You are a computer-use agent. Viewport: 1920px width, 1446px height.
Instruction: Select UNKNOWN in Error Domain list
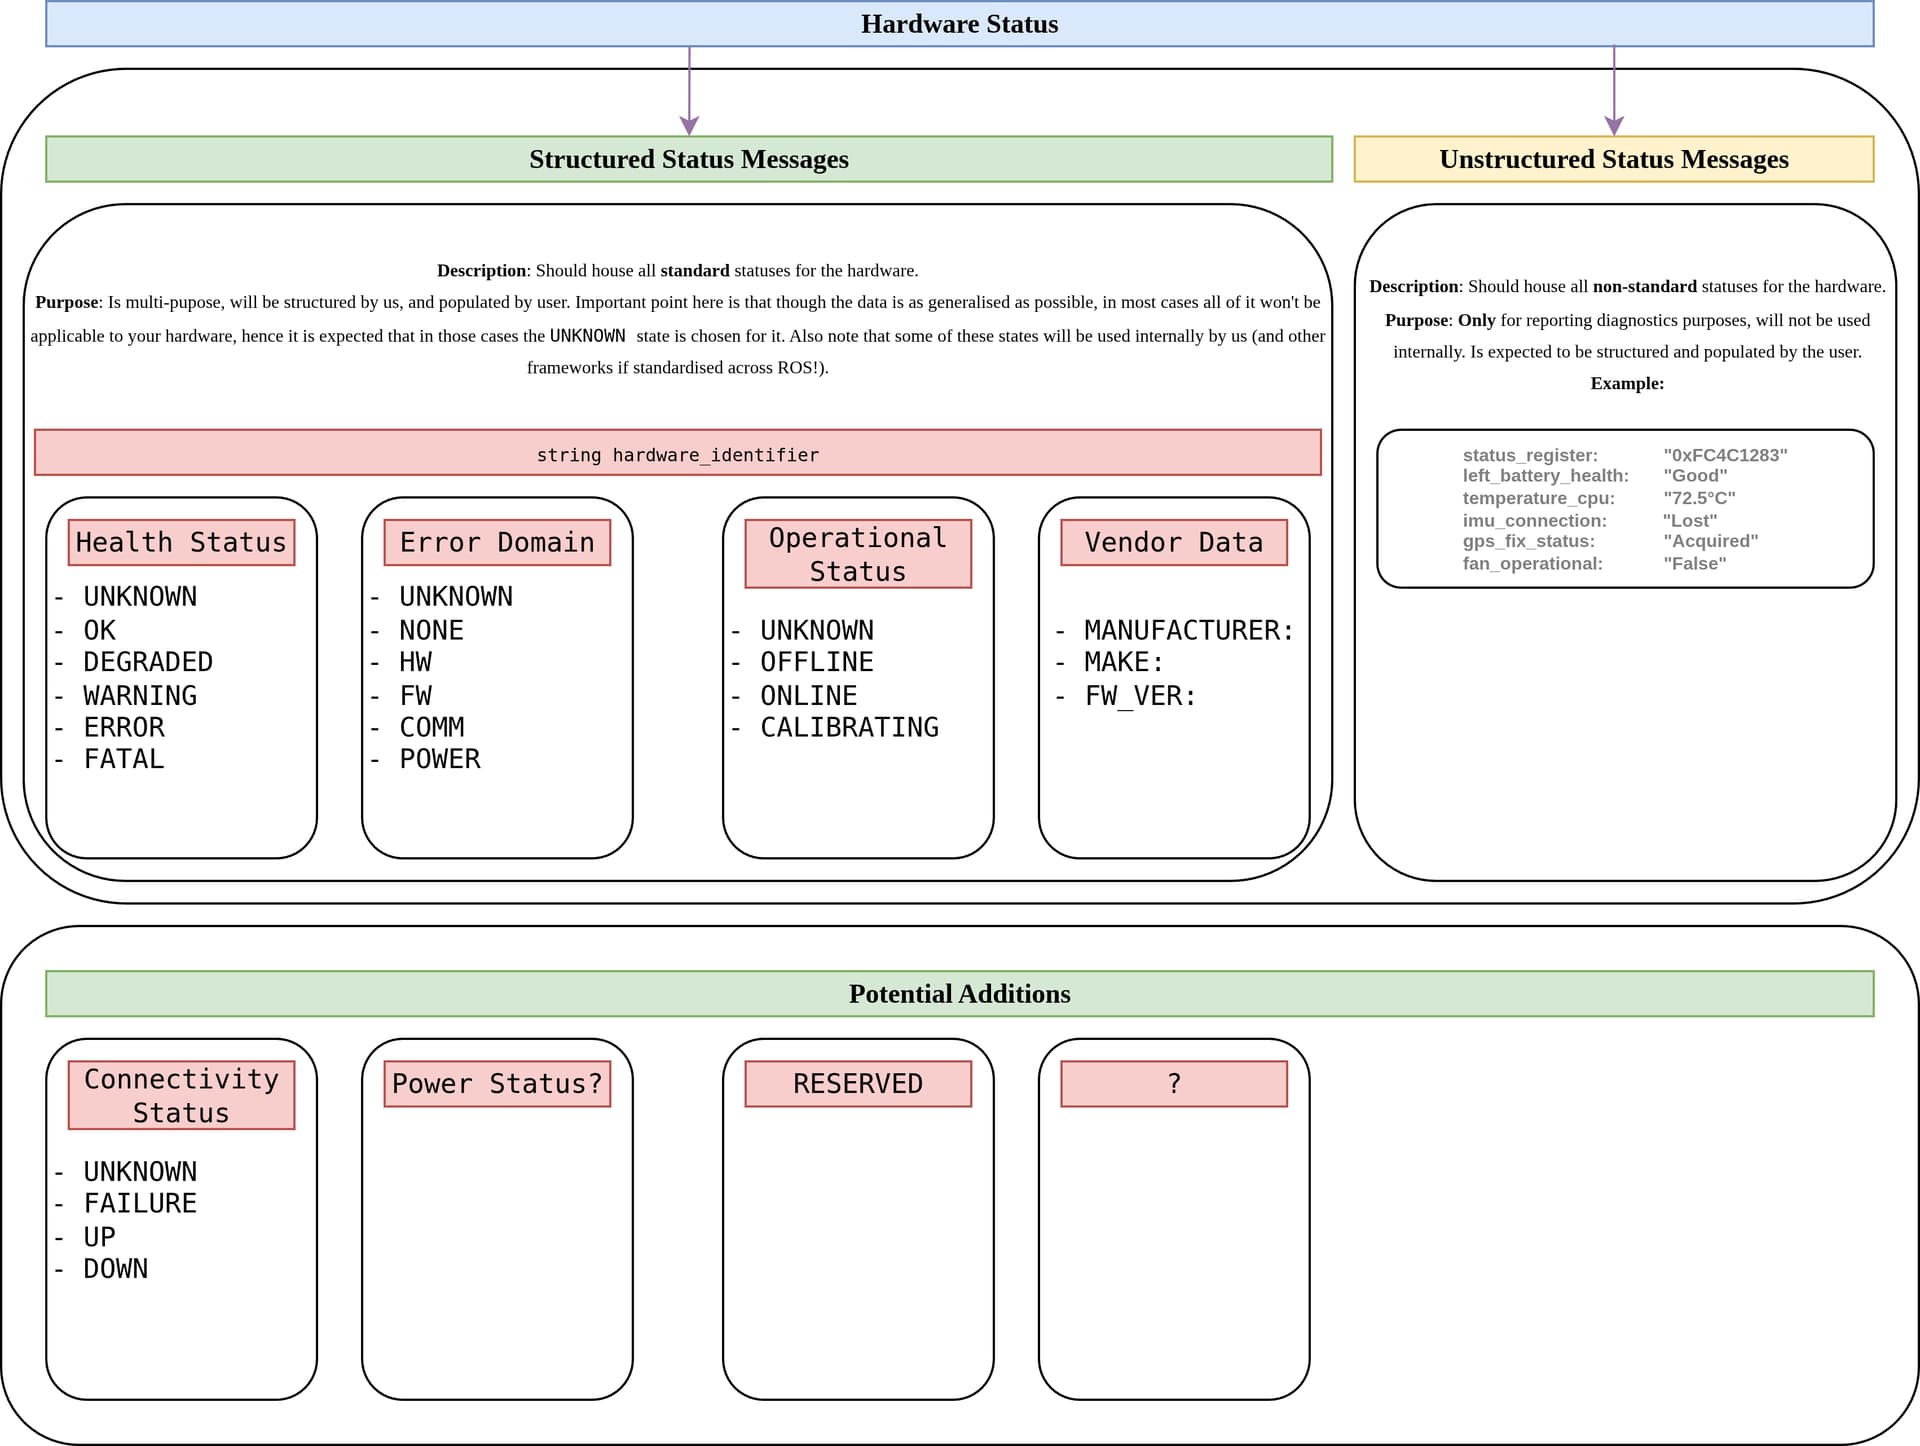coord(456,596)
